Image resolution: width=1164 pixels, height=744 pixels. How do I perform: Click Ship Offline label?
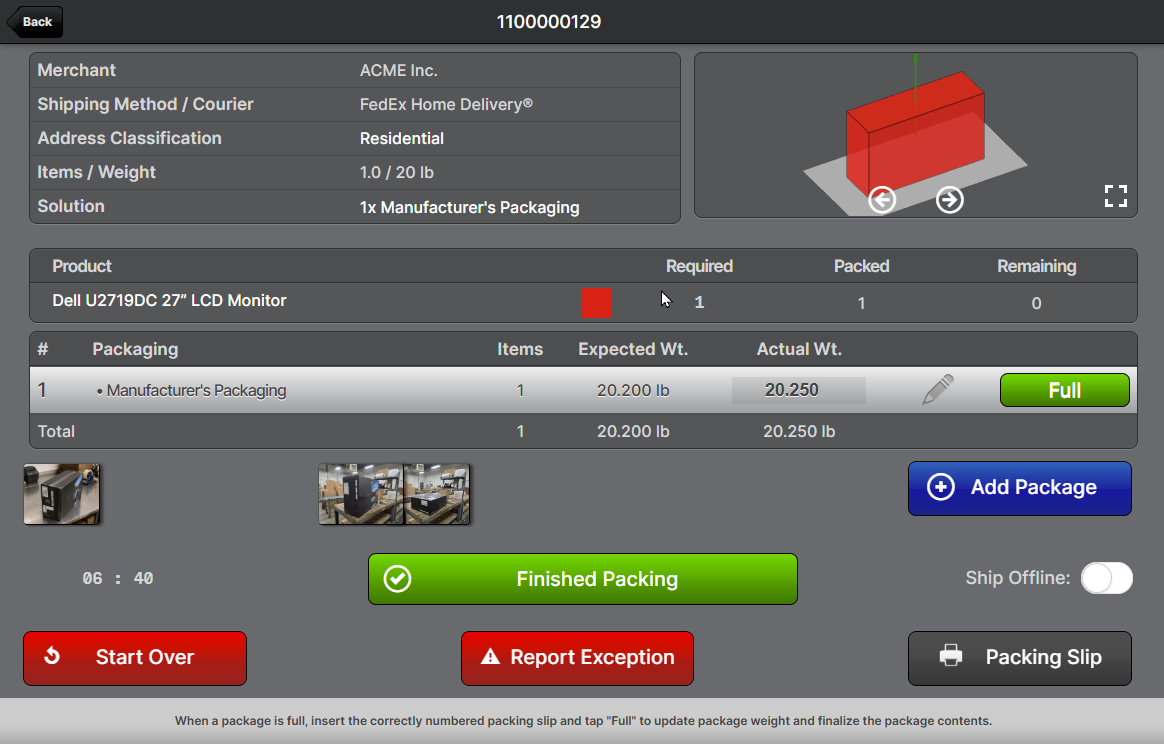(x=1018, y=578)
